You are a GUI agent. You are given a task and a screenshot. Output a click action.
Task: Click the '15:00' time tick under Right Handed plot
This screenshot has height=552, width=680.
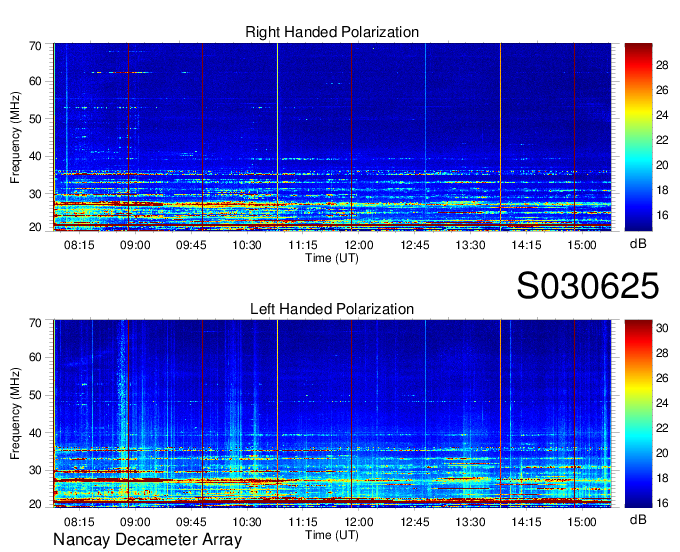[x=582, y=245]
